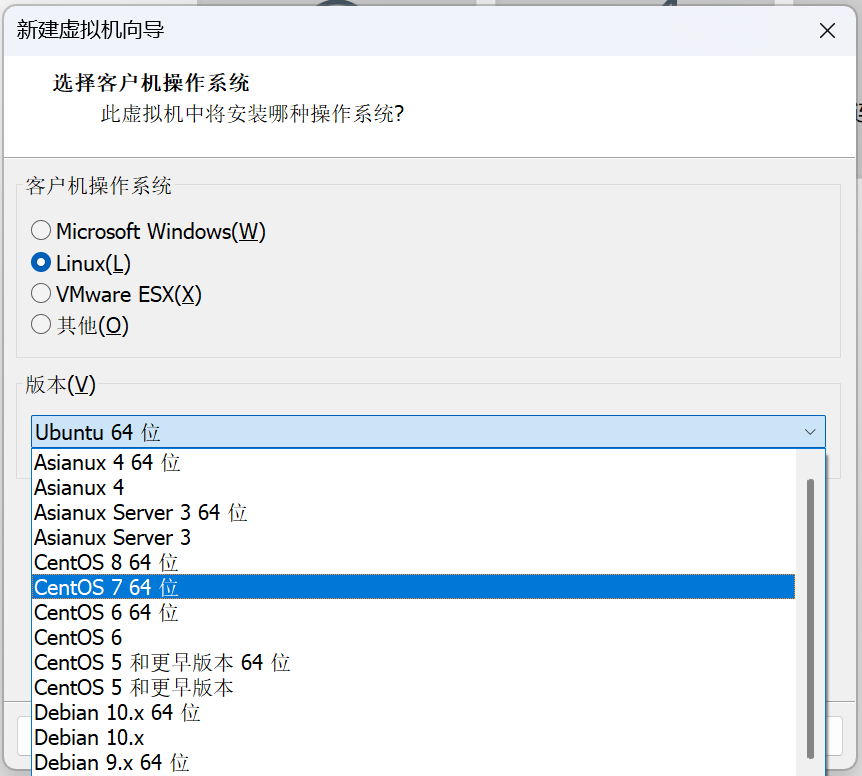Pick CentOS 6 64 位 option
Screen dimensions: 862x776
click(413, 612)
